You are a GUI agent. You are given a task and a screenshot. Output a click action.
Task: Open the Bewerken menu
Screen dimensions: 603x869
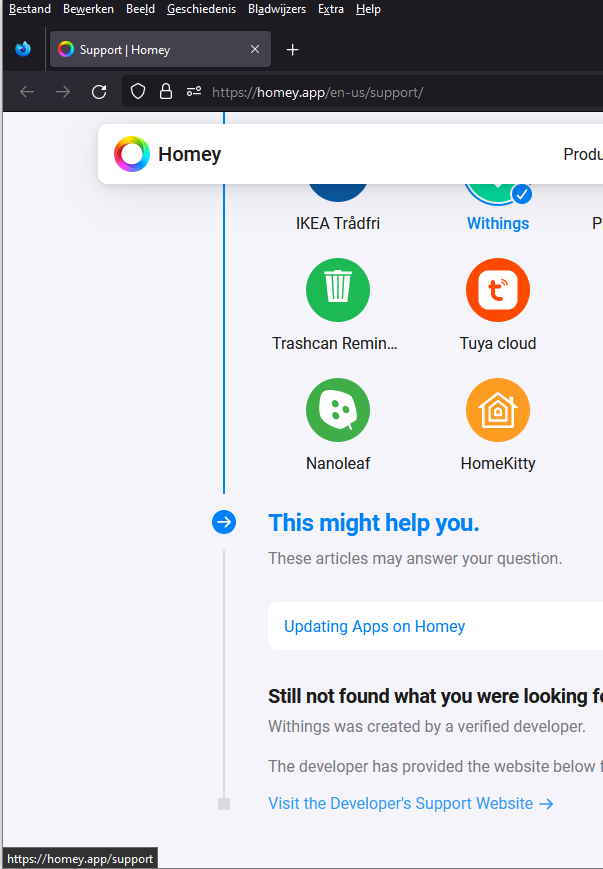88,9
